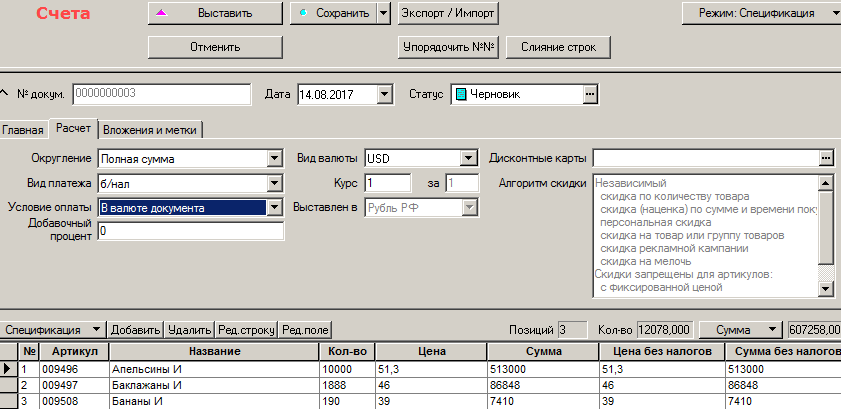The height and width of the screenshot is (409, 841).
Task: Open the Вид платежа dropdown
Action: (275, 184)
